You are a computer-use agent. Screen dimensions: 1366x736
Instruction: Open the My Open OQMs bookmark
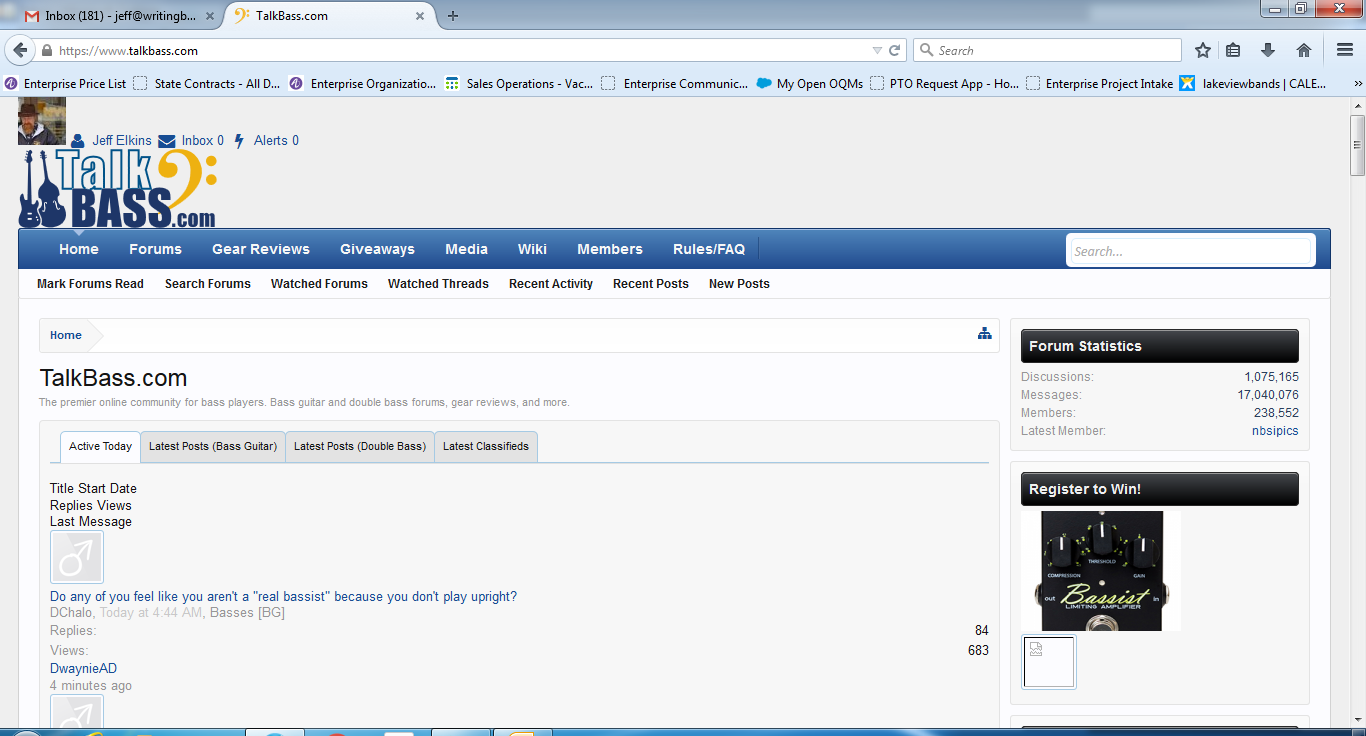pyautogui.click(x=810, y=84)
